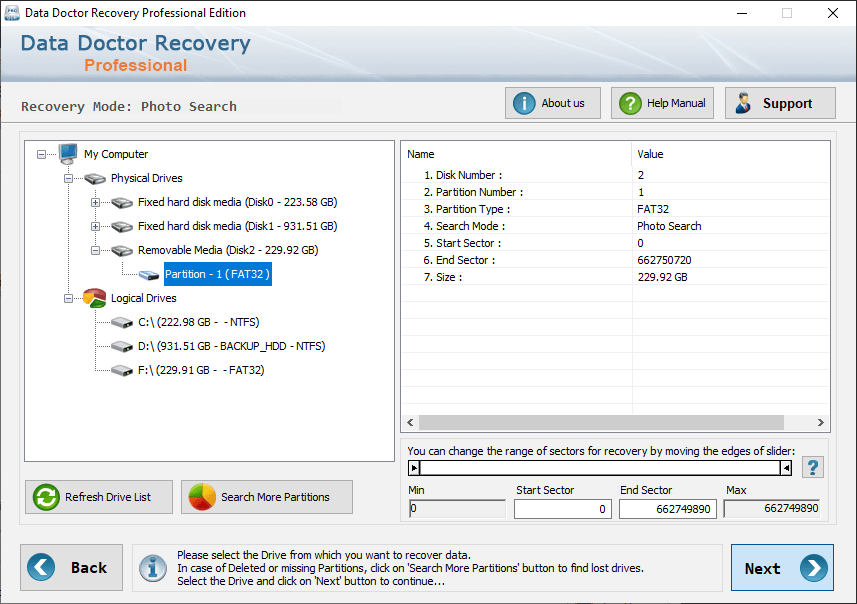Screen dimensions: 857x604
Task: Click the Logical Drives pie chart icon
Action: pyautogui.click(x=95, y=298)
